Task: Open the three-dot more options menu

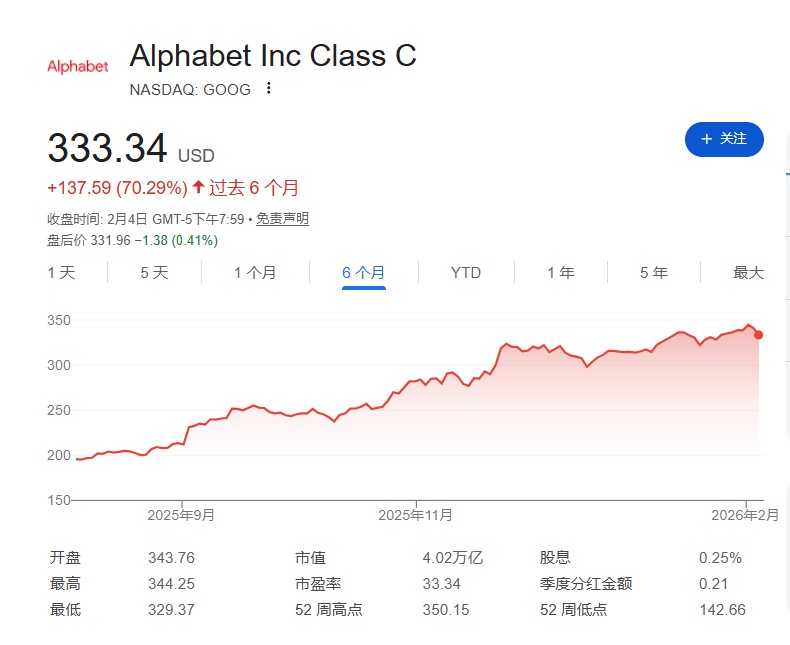Action: coord(268,89)
